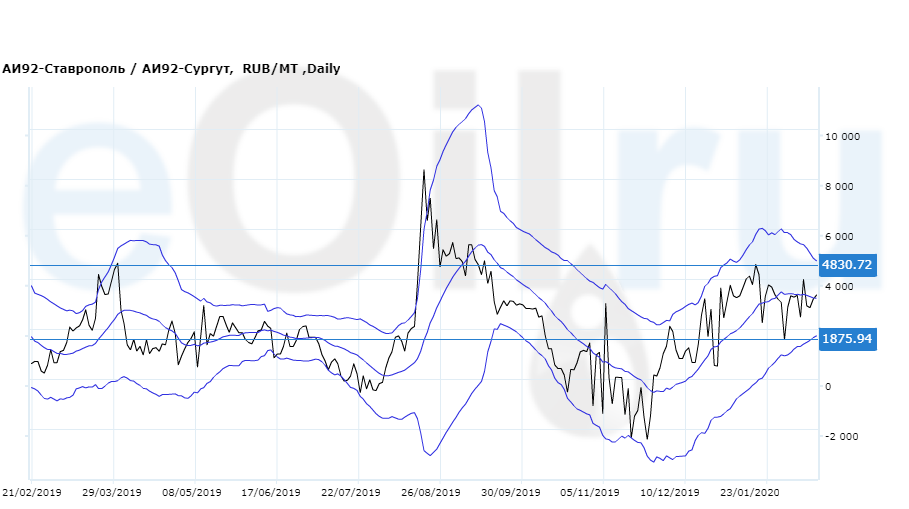Select the 26/08/2019 date label
Screen dimensions: 909x509
[430, 493]
